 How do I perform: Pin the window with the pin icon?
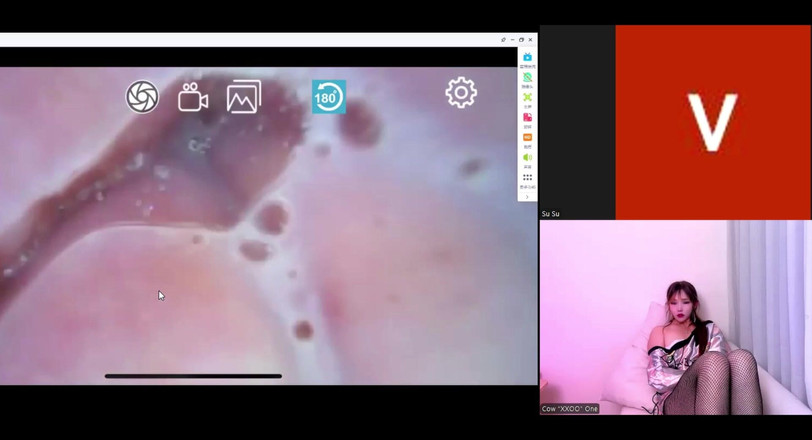click(503, 40)
